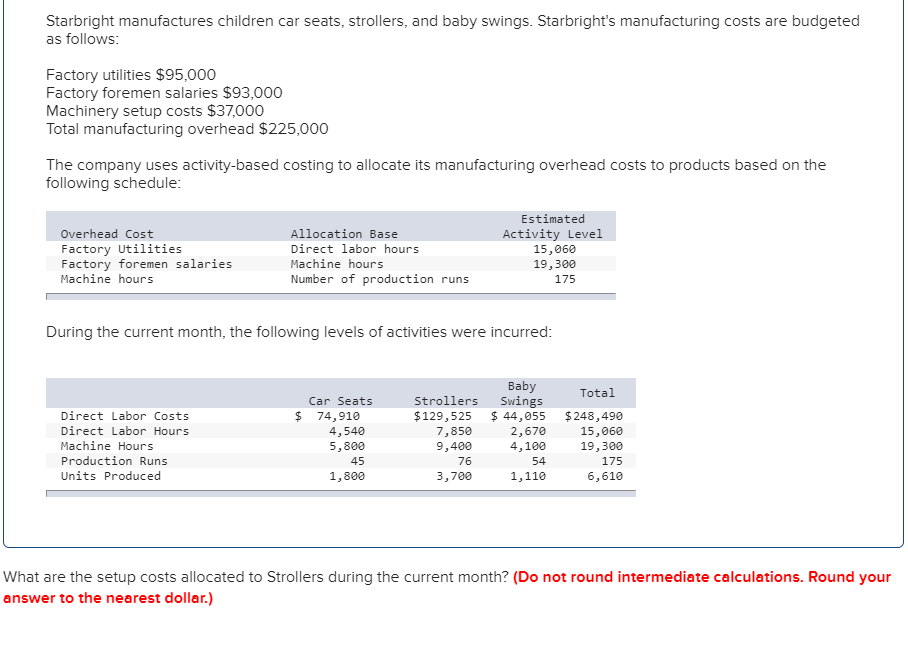Click Strollers direct labor cost $129,525
Viewport: 908px width, 659px height.
click(442, 416)
